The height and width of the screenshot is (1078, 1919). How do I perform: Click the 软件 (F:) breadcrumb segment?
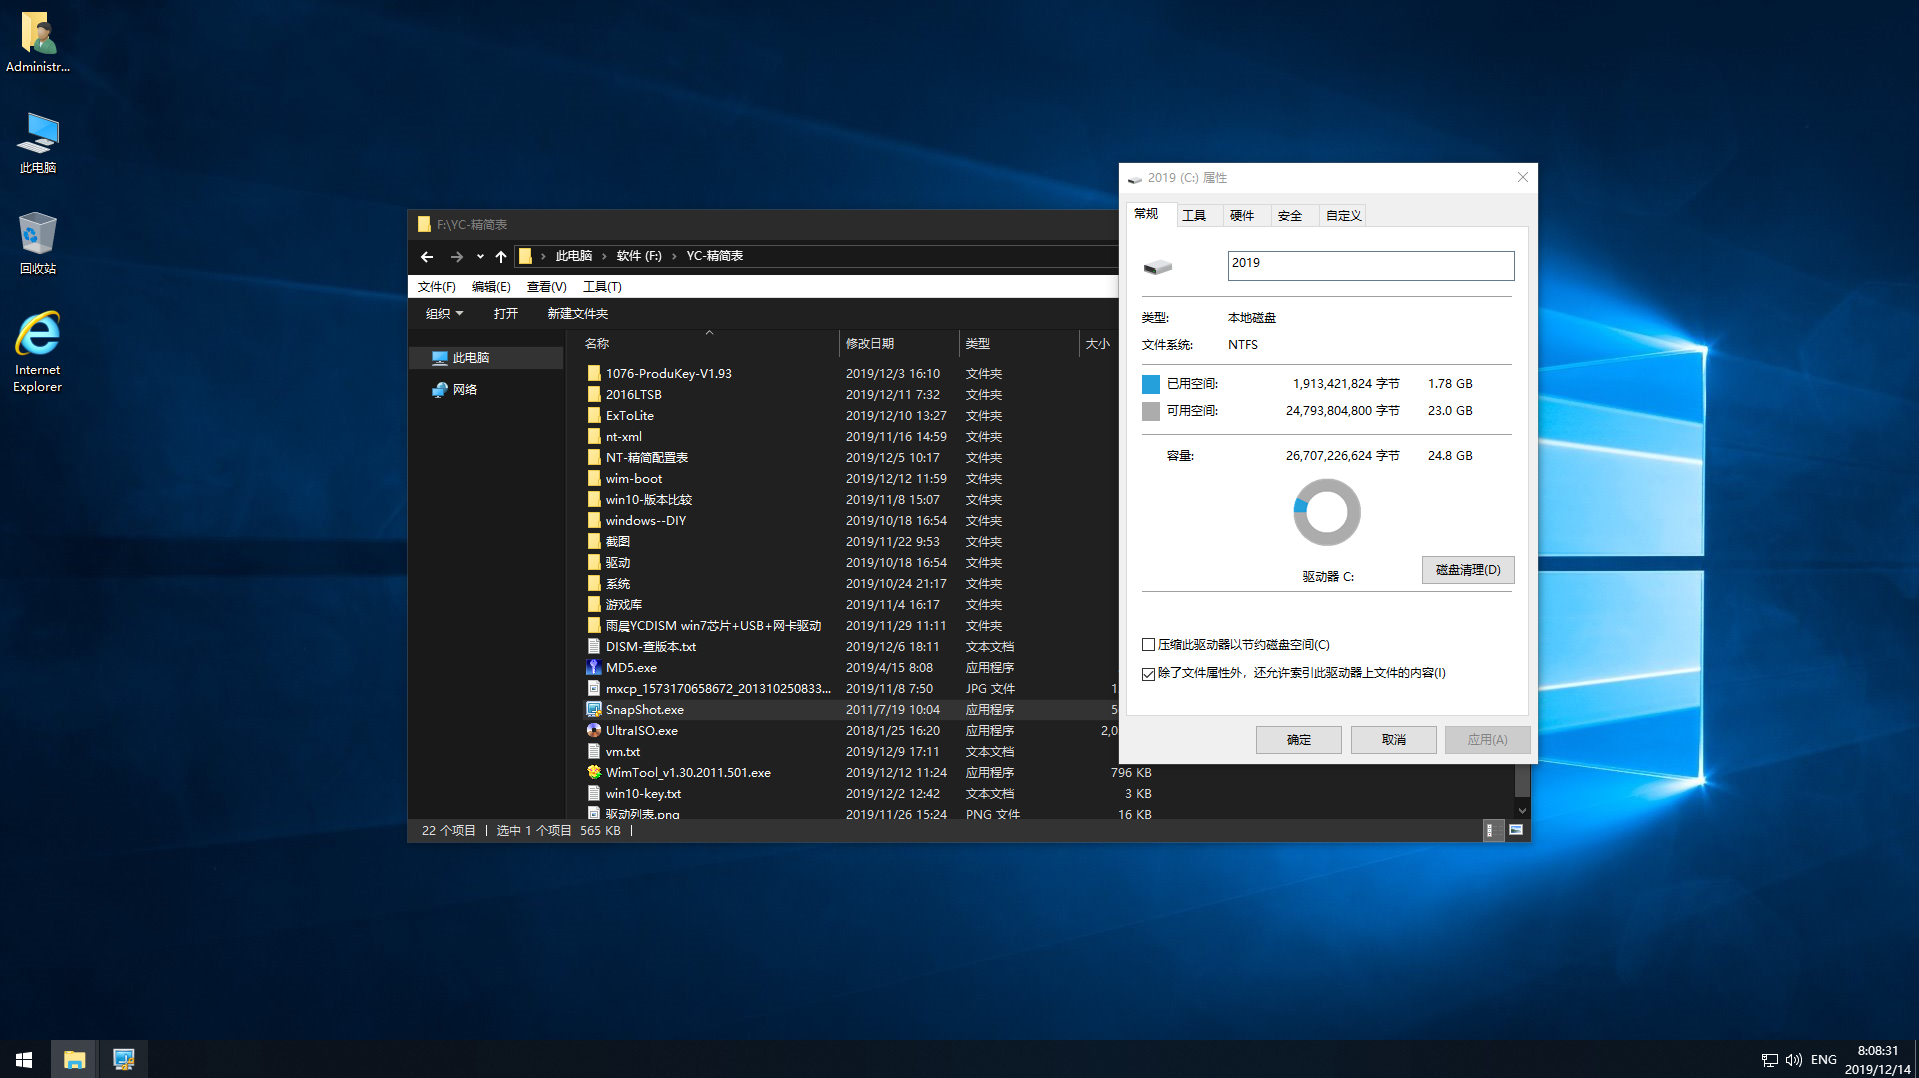click(639, 256)
